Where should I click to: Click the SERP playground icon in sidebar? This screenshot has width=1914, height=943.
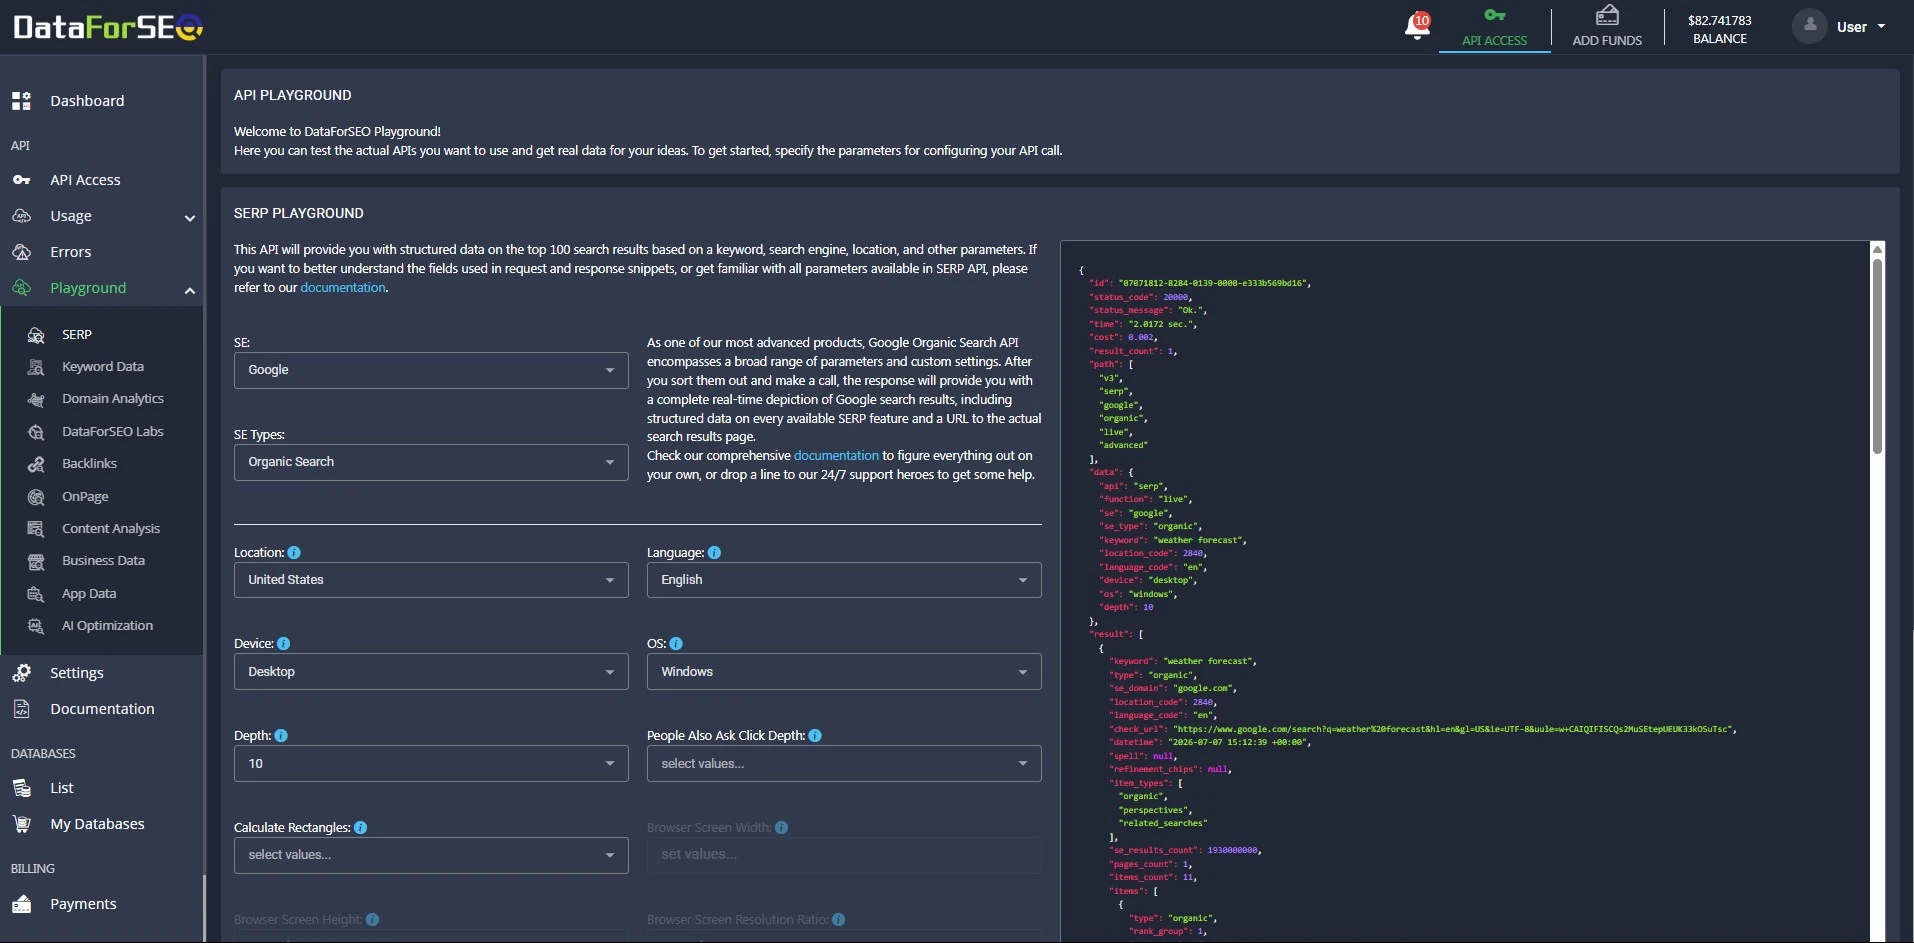[36, 335]
